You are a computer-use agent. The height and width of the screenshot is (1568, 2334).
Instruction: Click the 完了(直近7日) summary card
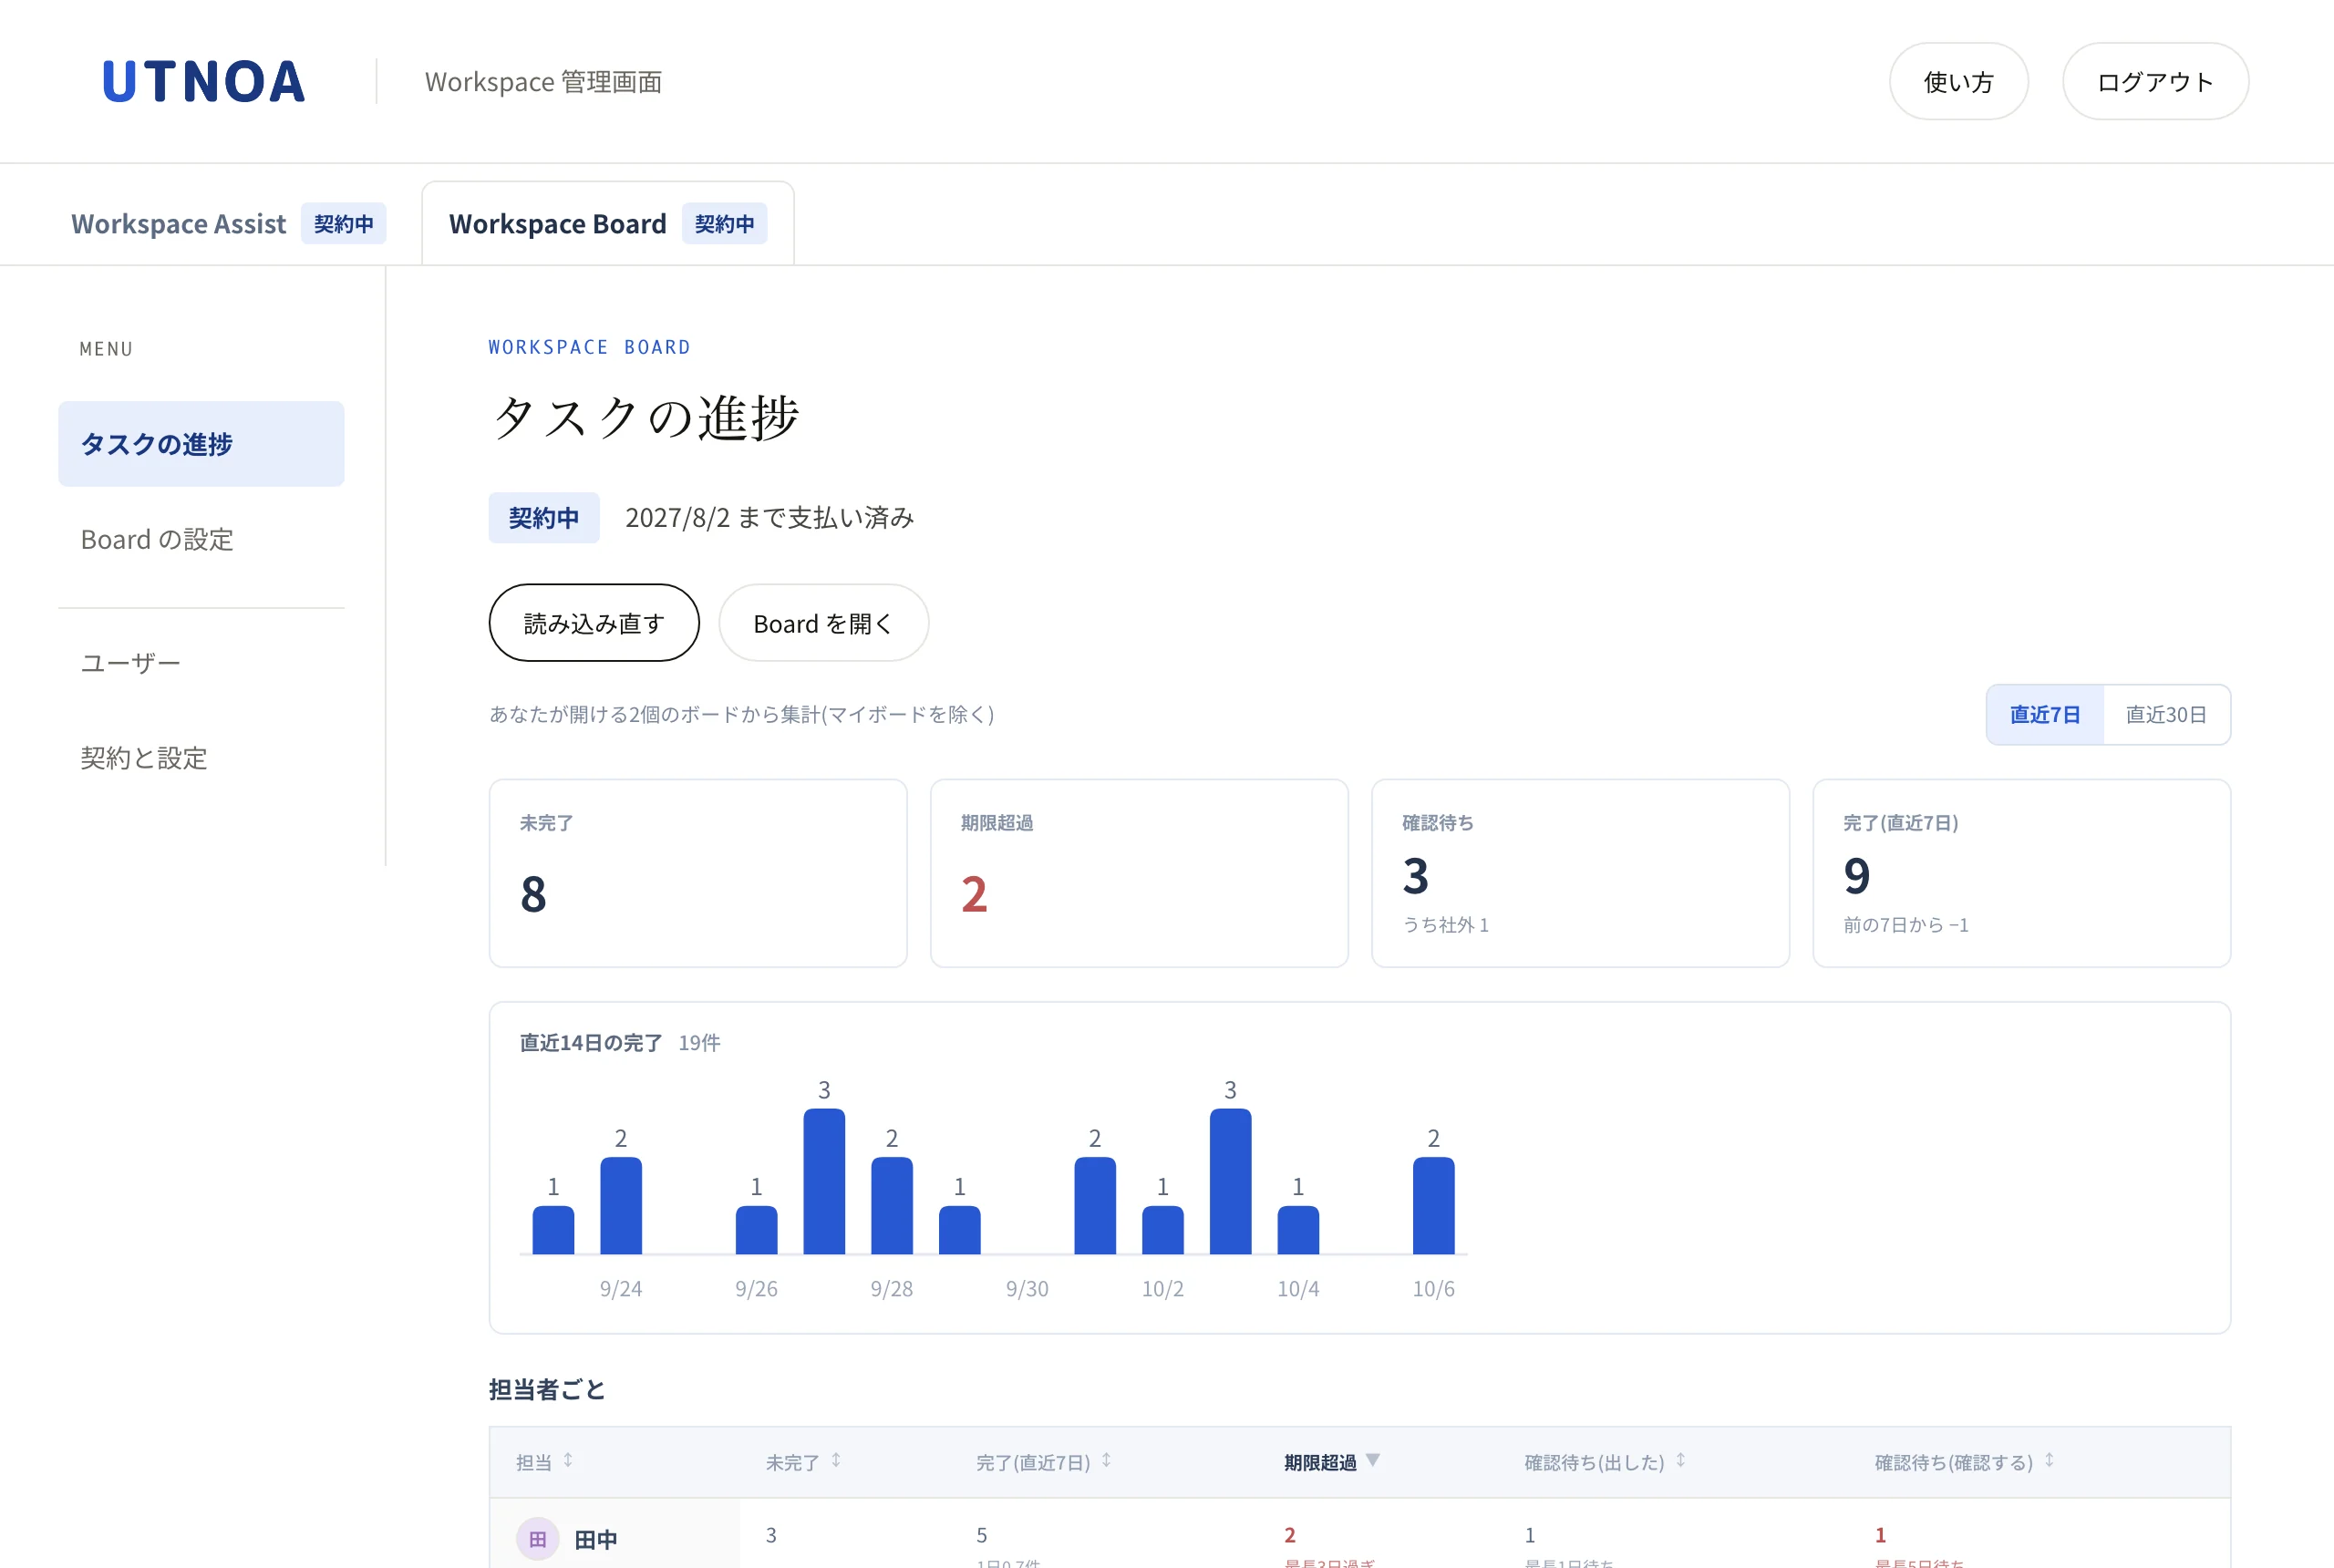(2021, 873)
